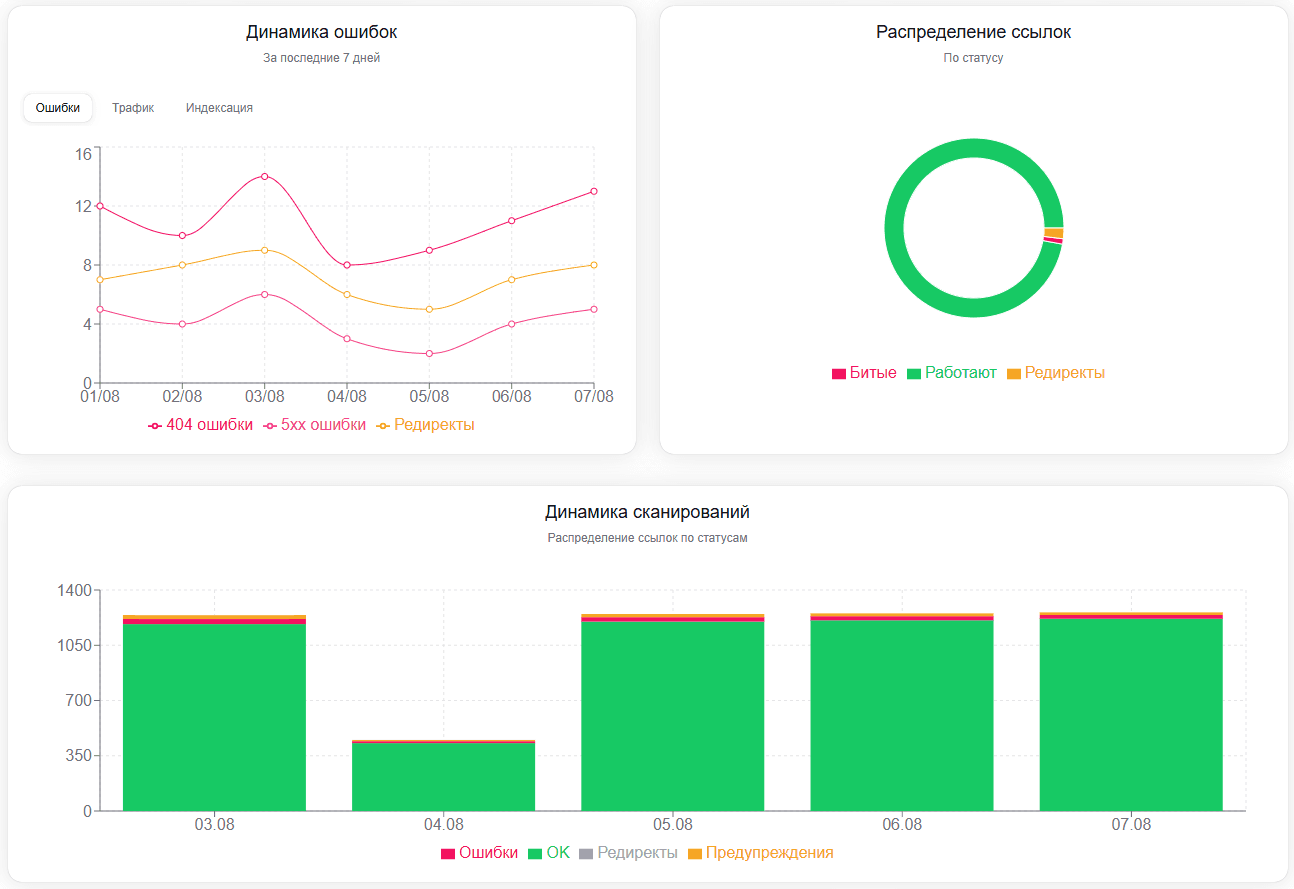Click the Работают legend entry

pos(952,373)
